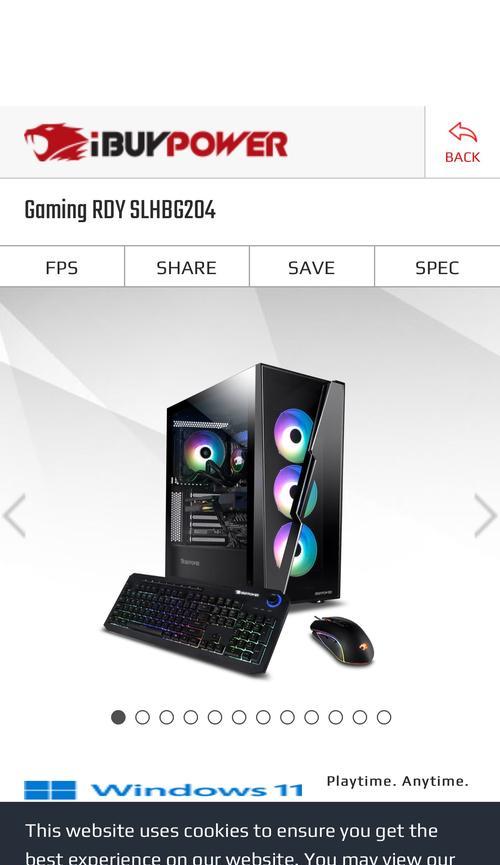
Task: Click the gaming PC tower image
Action: 256,483
